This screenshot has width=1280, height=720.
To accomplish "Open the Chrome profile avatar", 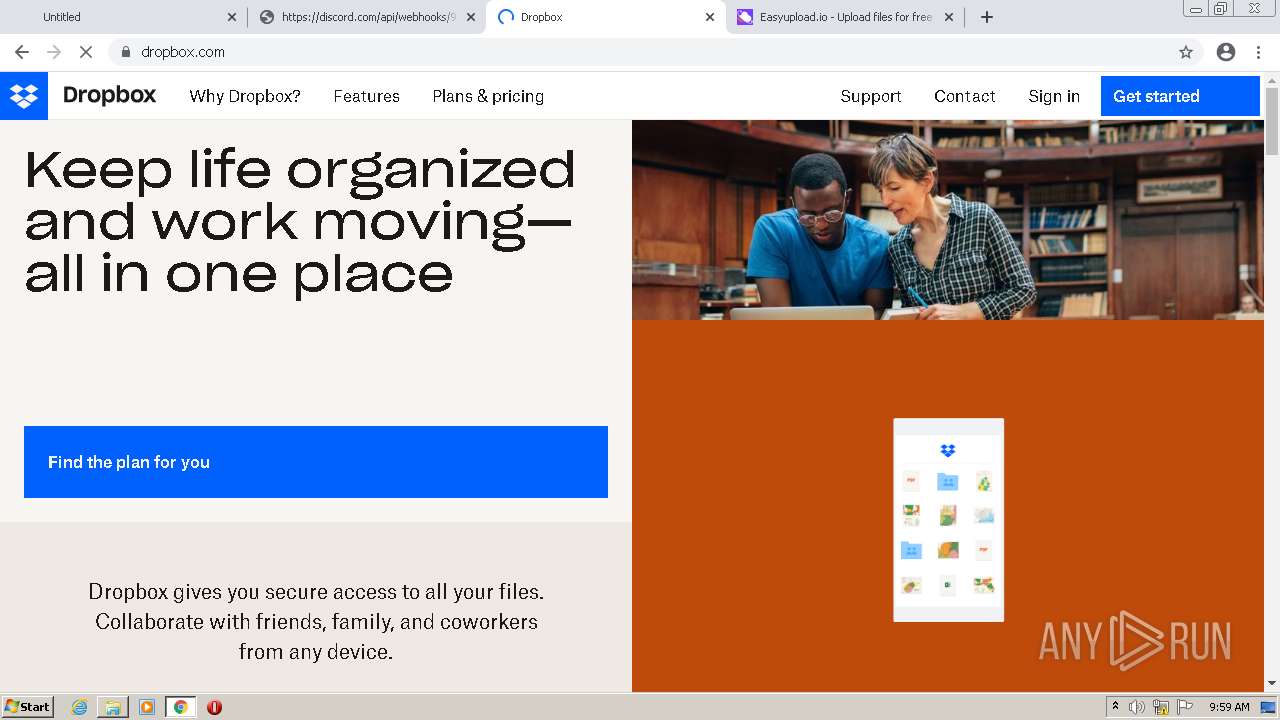I will (1226, 52).
